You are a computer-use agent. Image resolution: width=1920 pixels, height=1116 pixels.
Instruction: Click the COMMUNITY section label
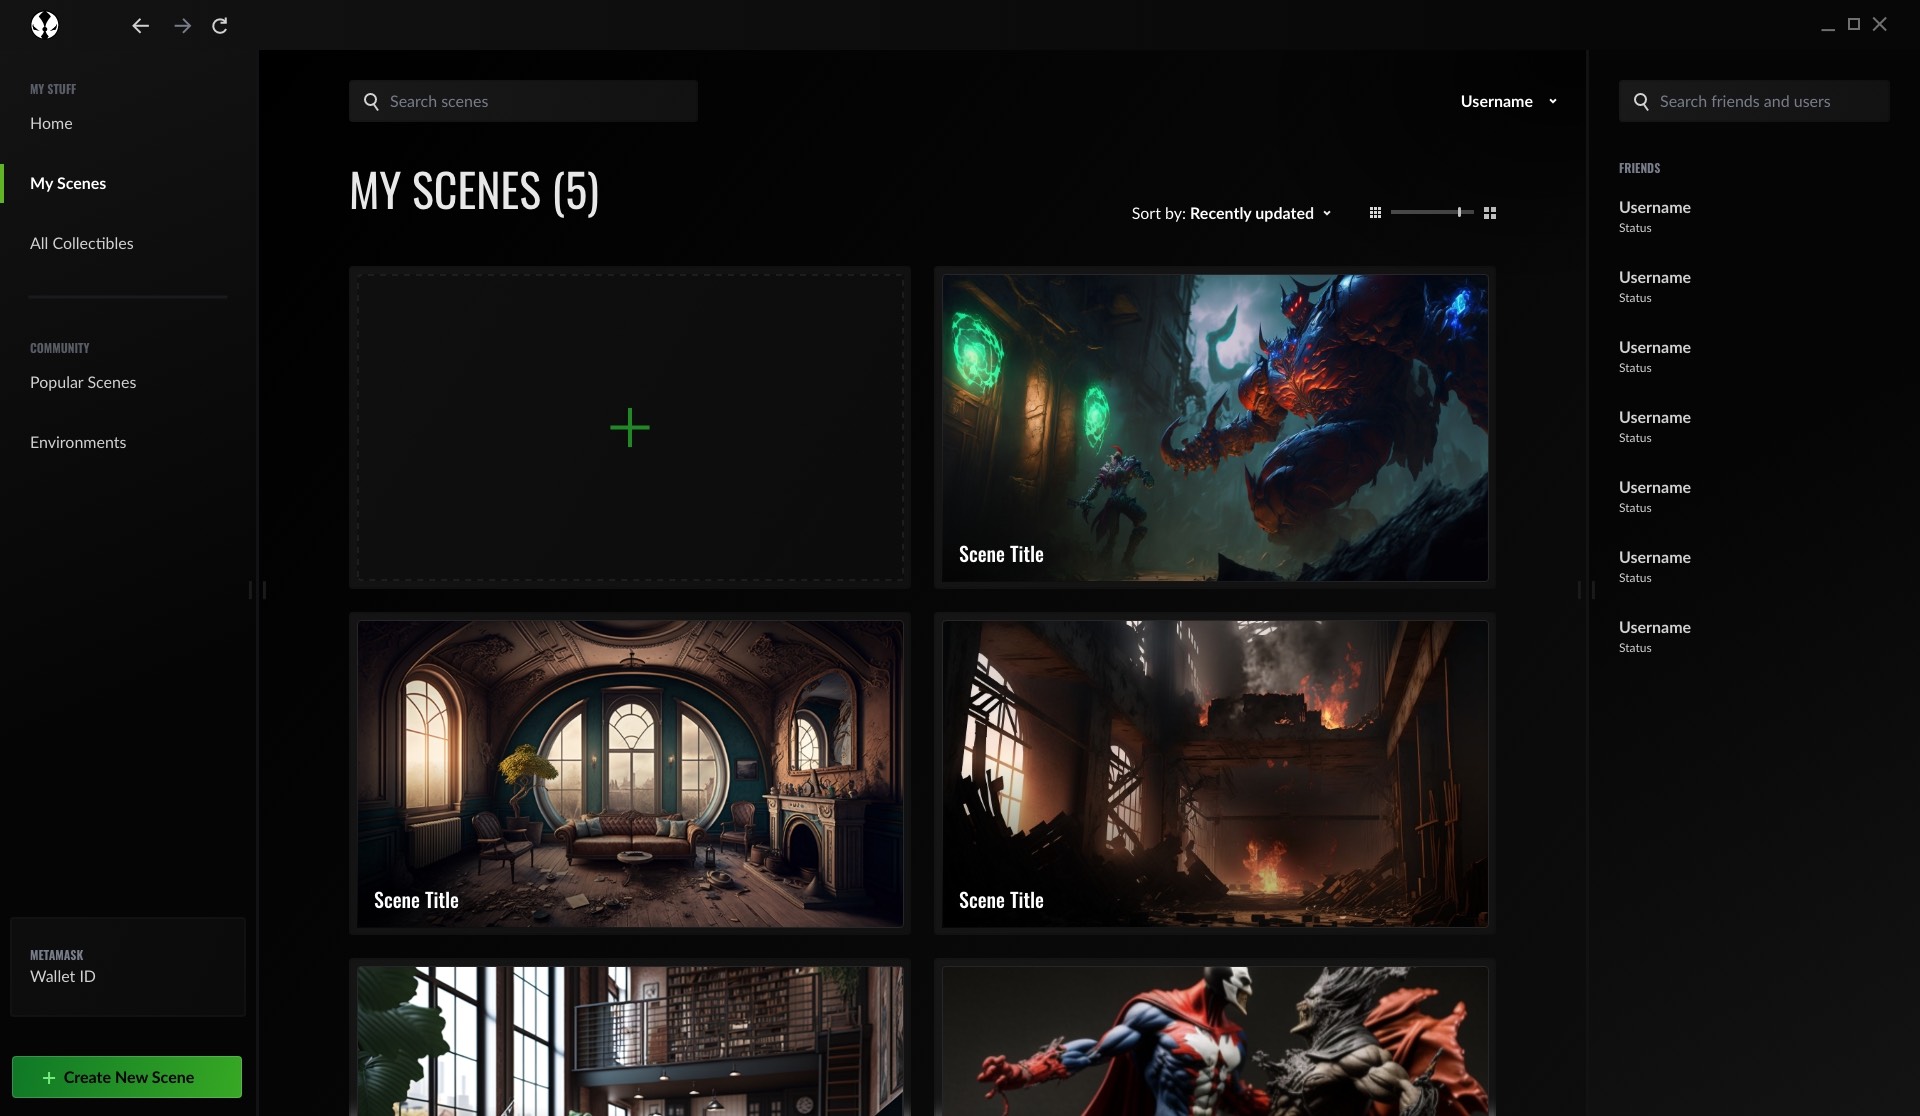[60, 348]
